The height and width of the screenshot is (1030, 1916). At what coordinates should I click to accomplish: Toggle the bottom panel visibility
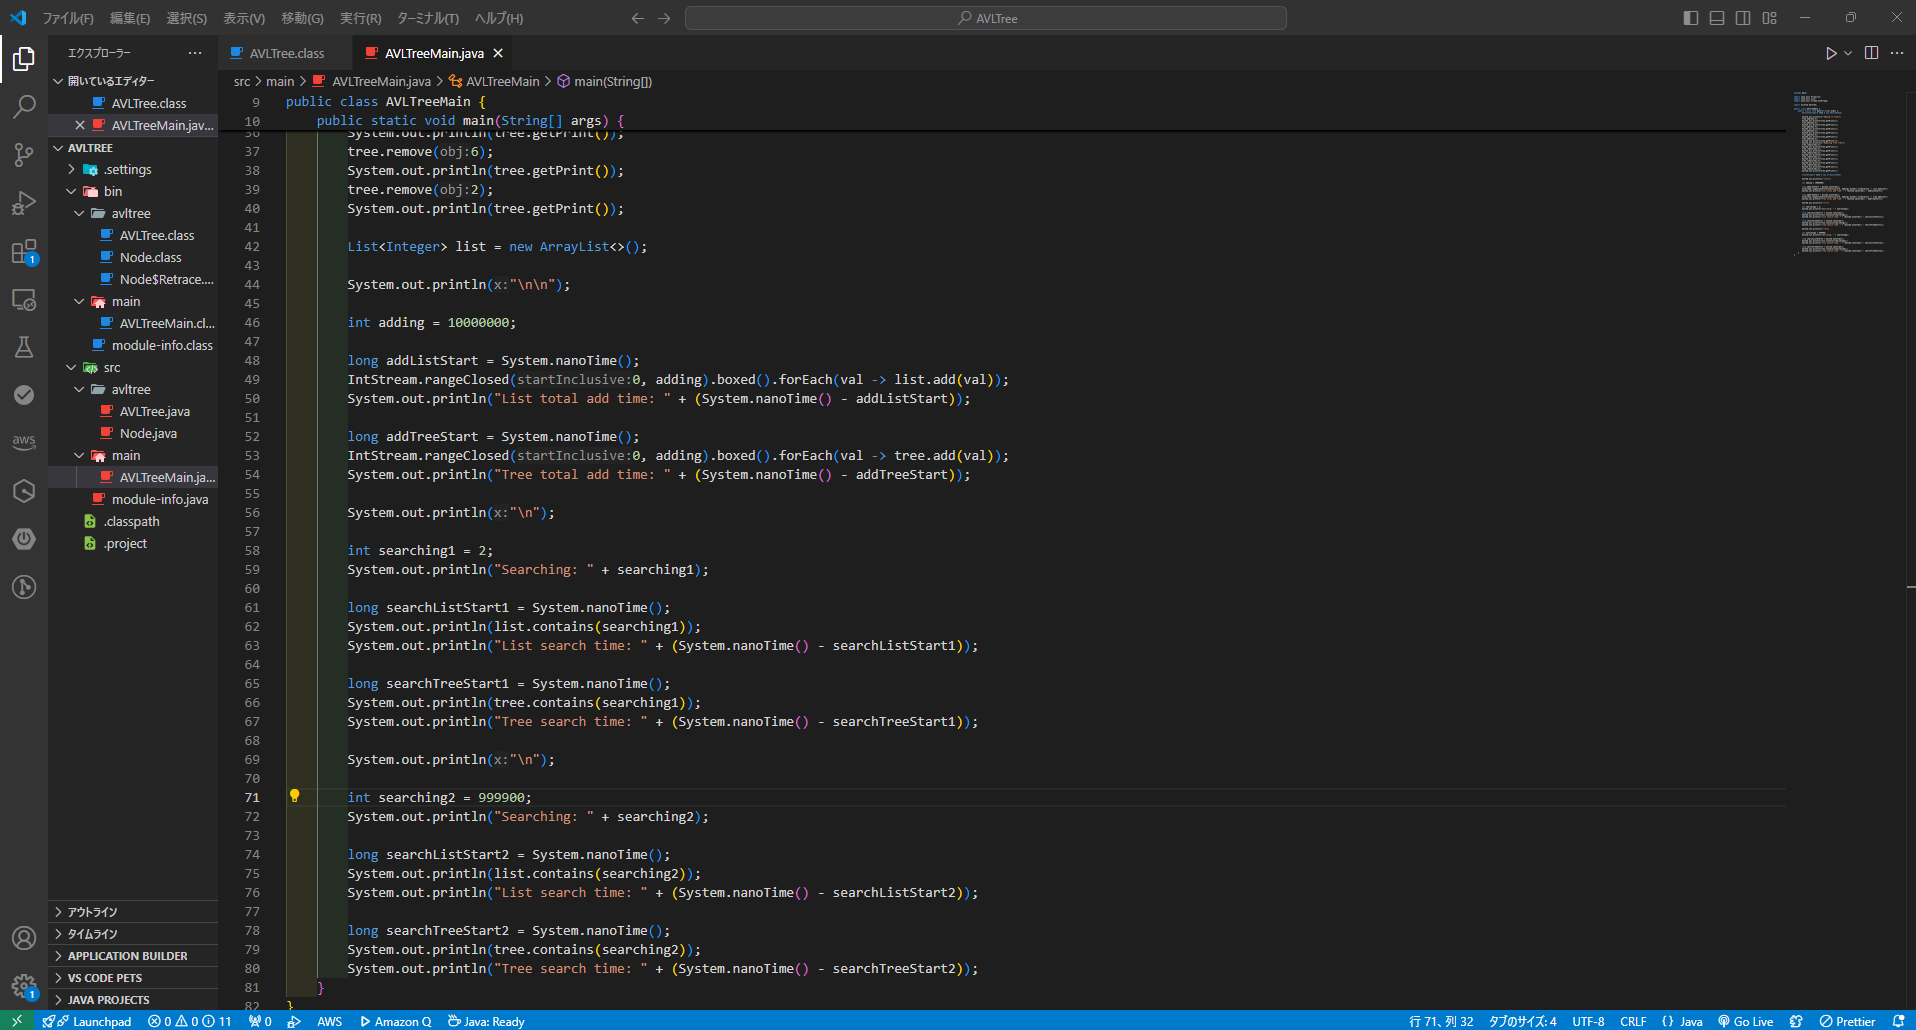(1717, 18)
